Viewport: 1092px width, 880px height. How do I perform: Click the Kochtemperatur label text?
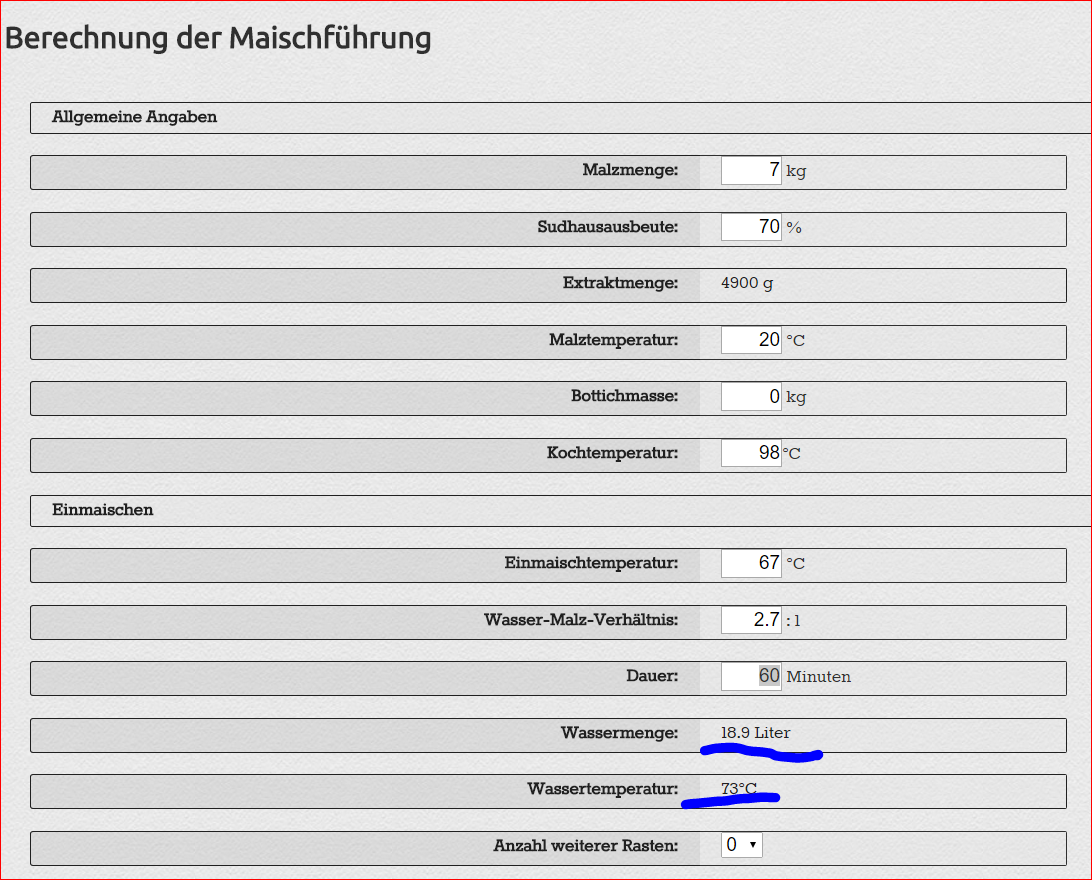point(612,453)
